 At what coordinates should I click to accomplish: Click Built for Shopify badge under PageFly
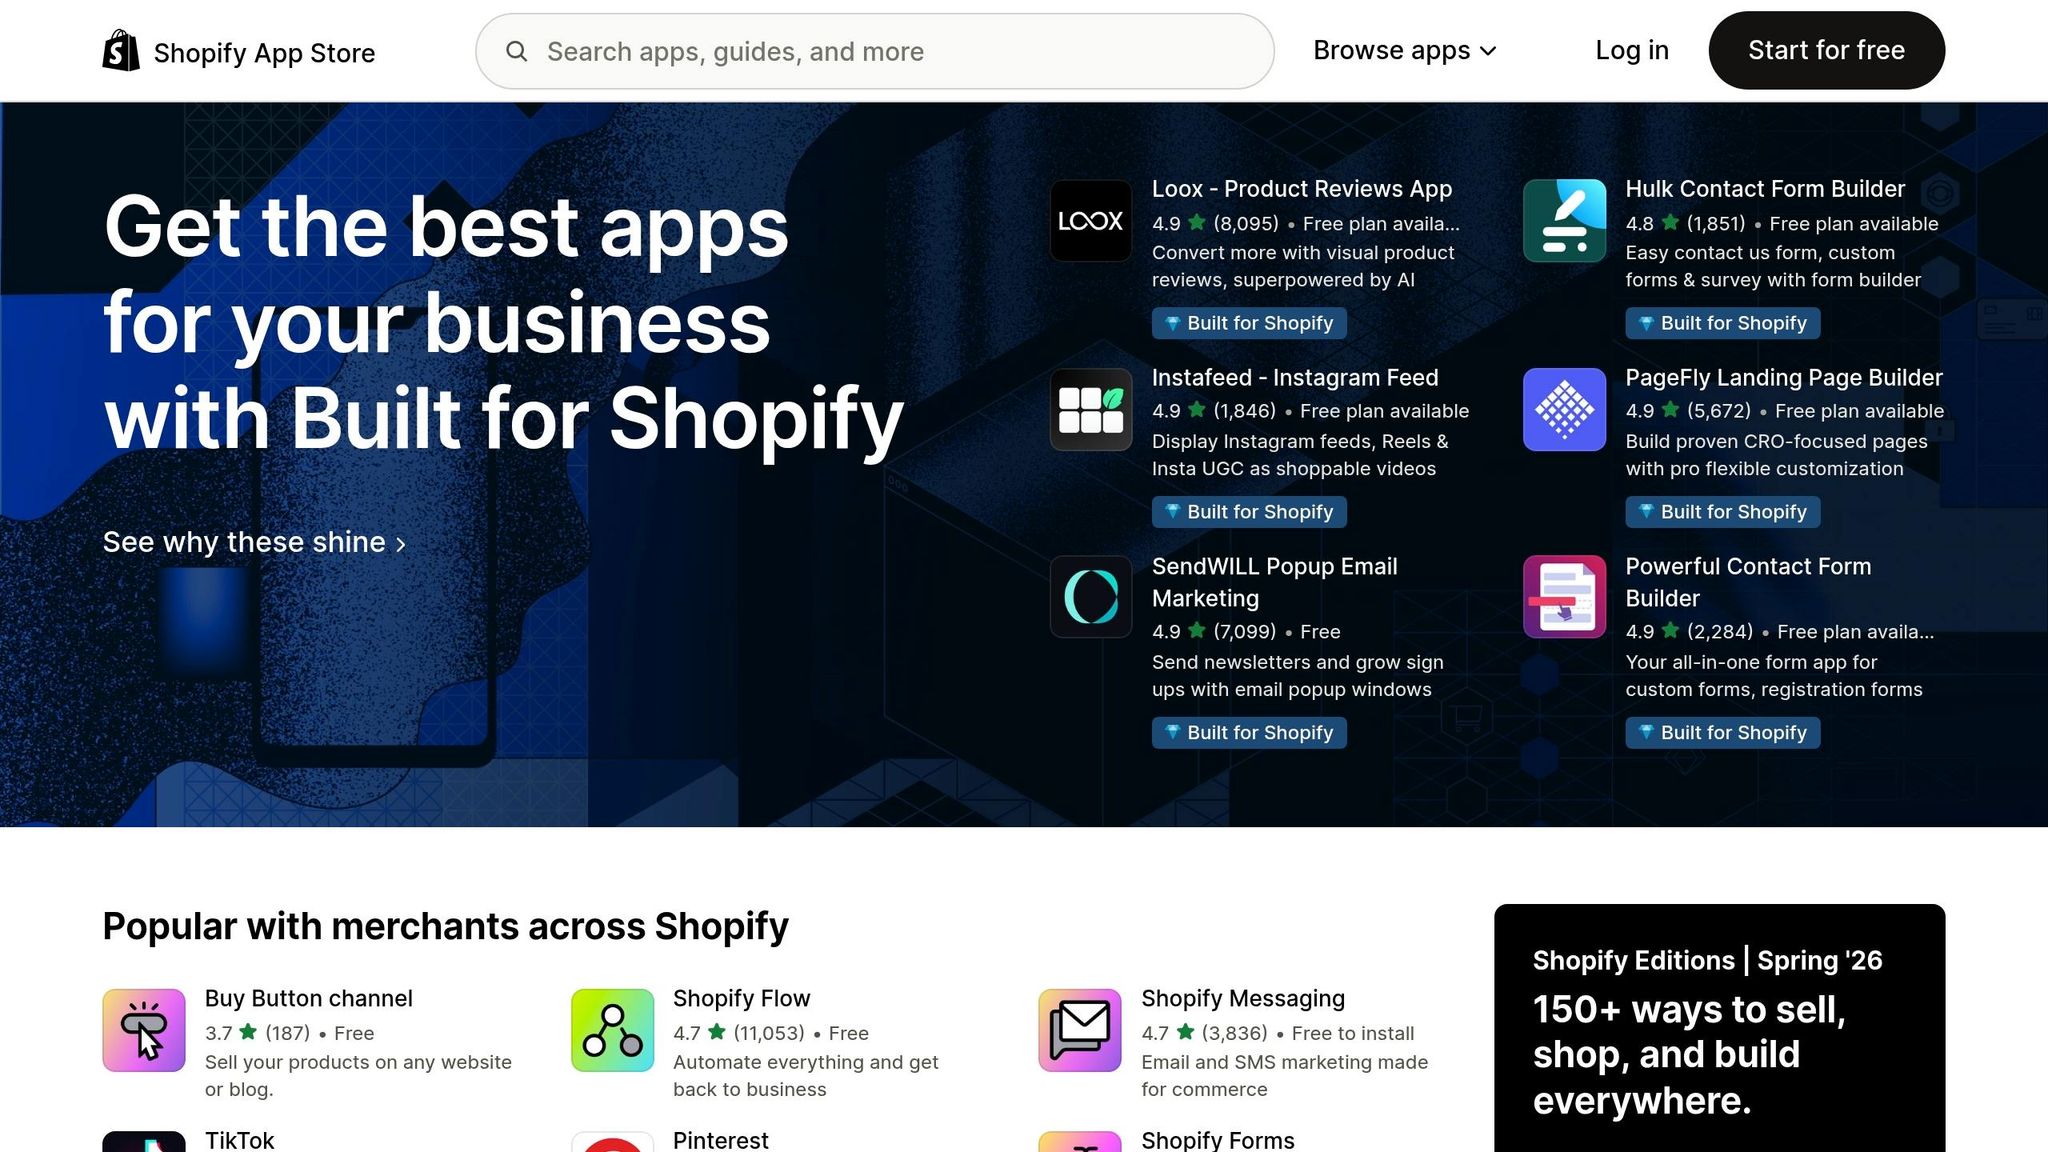pos(1723,512)
